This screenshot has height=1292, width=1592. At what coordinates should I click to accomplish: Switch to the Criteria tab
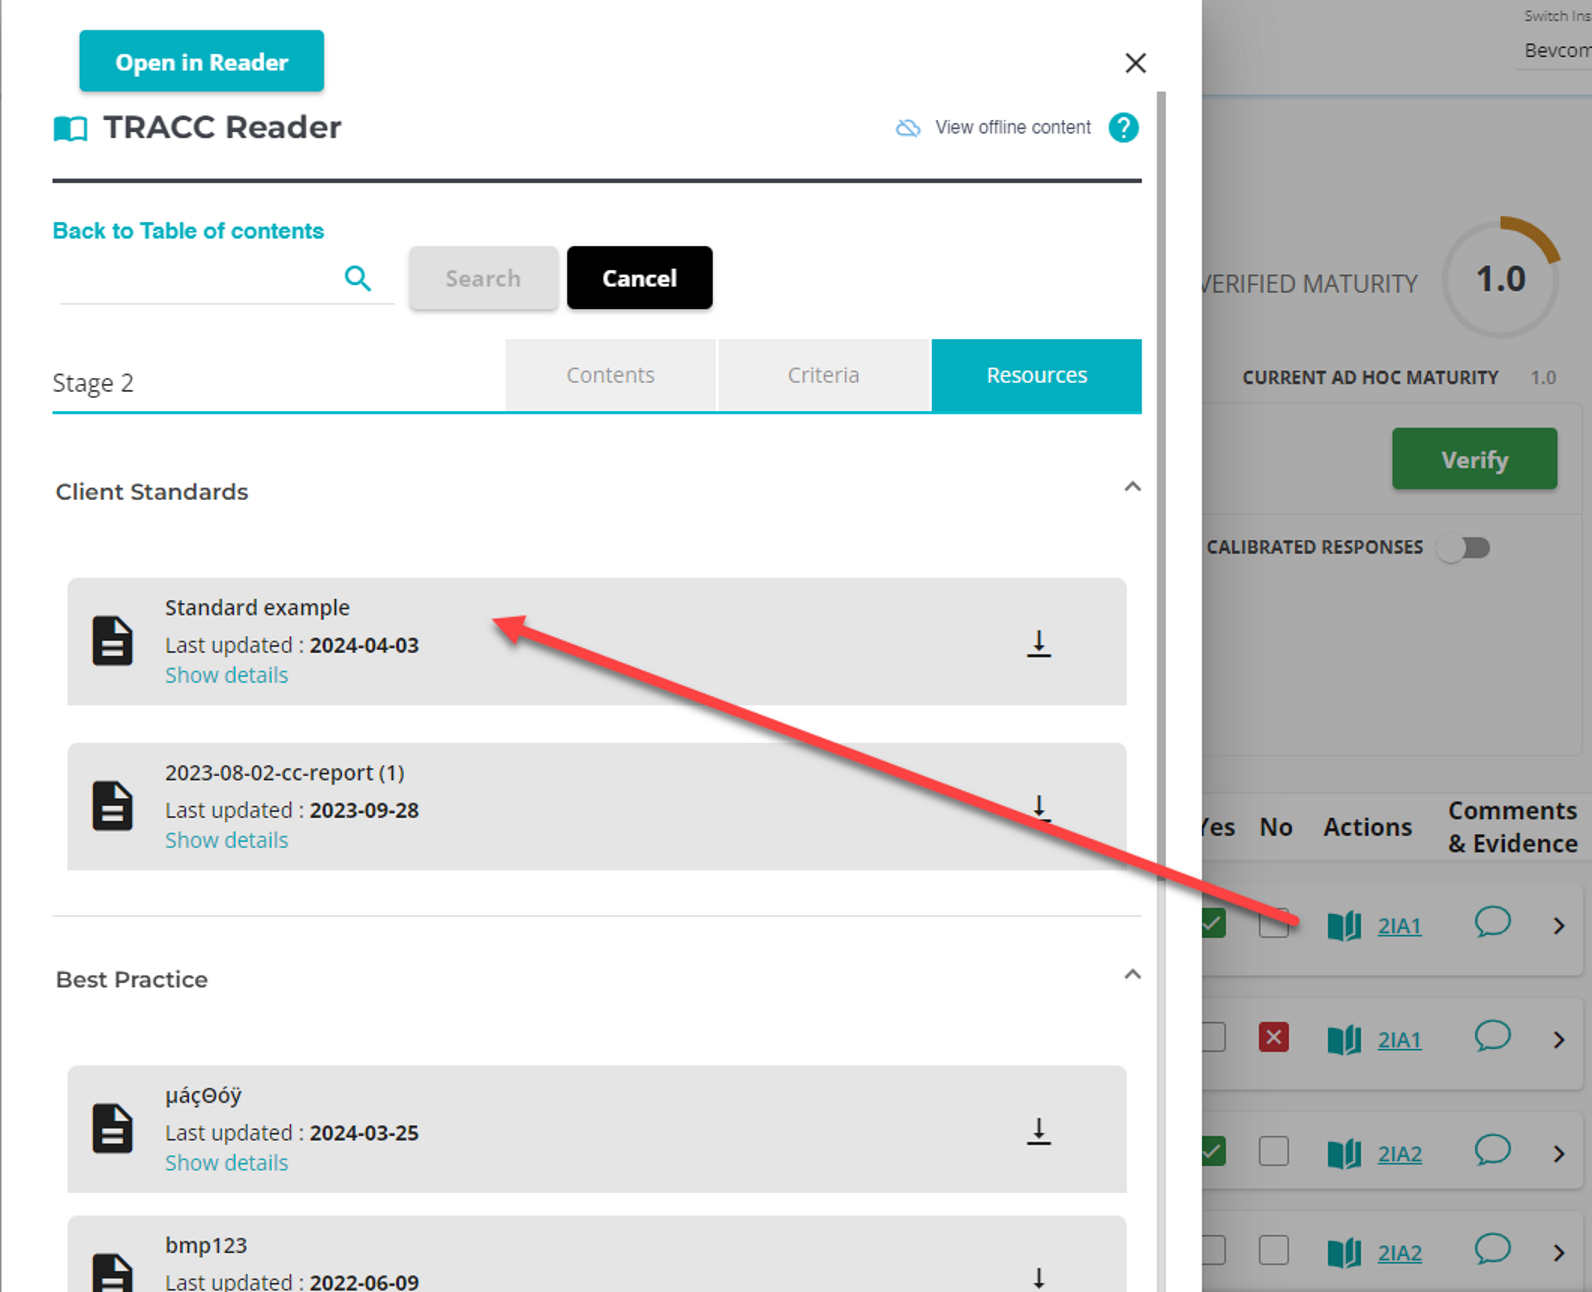pos(823,375)
